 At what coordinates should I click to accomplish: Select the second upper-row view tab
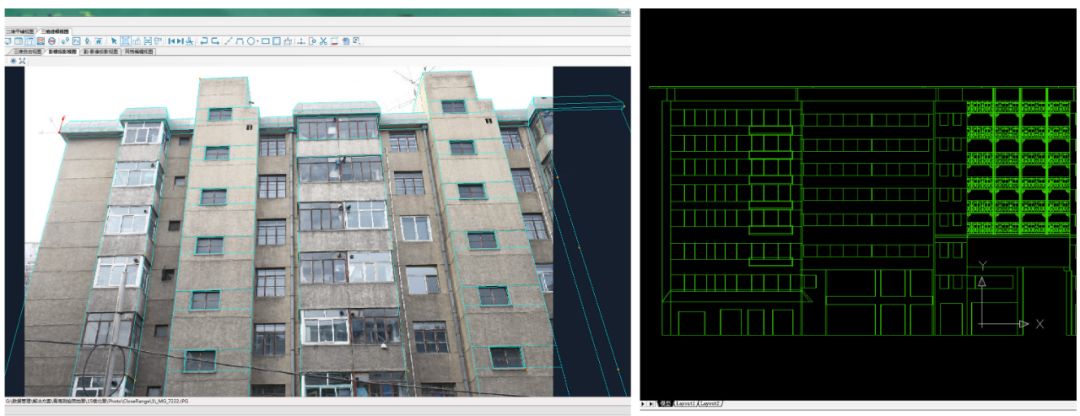click(x=55, y=31)
